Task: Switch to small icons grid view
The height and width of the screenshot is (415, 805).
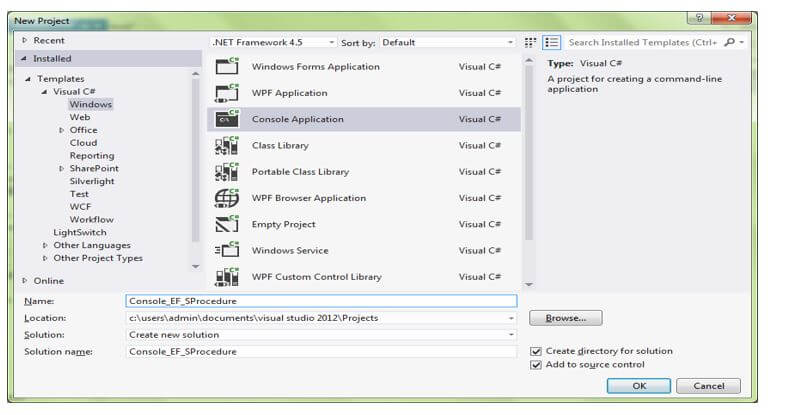Action: coord(530,43)
